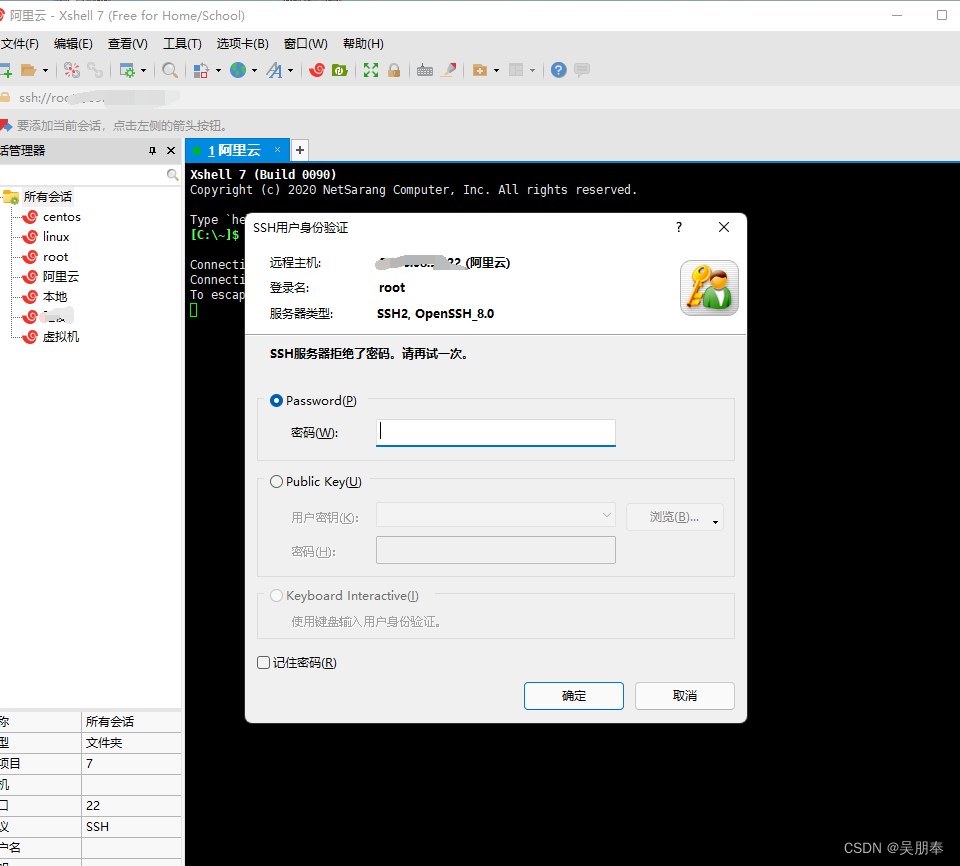
Task: Click the new folder plus toolbar icon
Action: [x=480, y=70]
